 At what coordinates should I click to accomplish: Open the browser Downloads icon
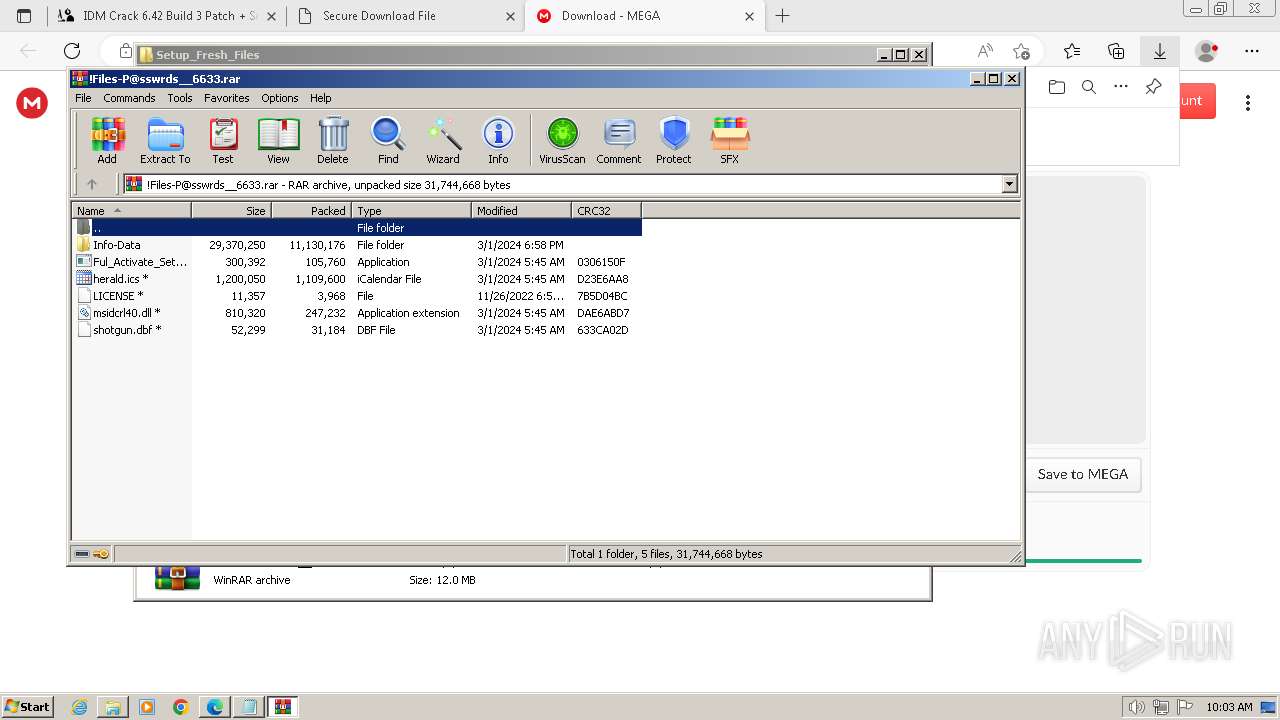pyautogui.click(x=1160, y=51)
